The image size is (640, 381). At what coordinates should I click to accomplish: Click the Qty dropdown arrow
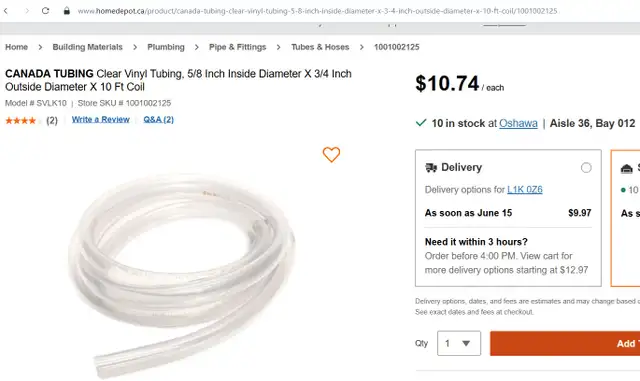[466, 343]
